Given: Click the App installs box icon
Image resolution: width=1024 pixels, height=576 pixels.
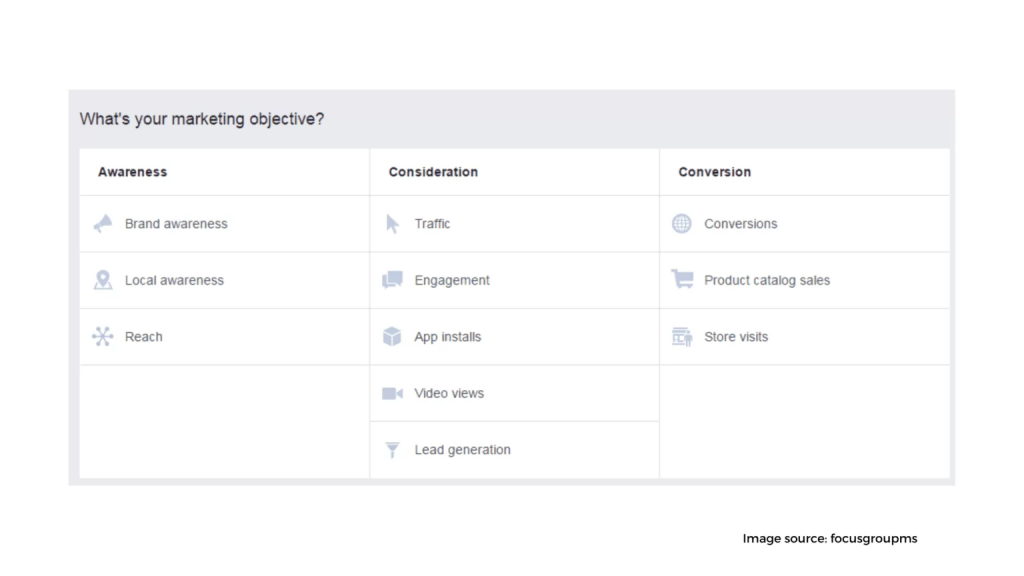Looking at the screenshot, I should (x=392, y=336).
